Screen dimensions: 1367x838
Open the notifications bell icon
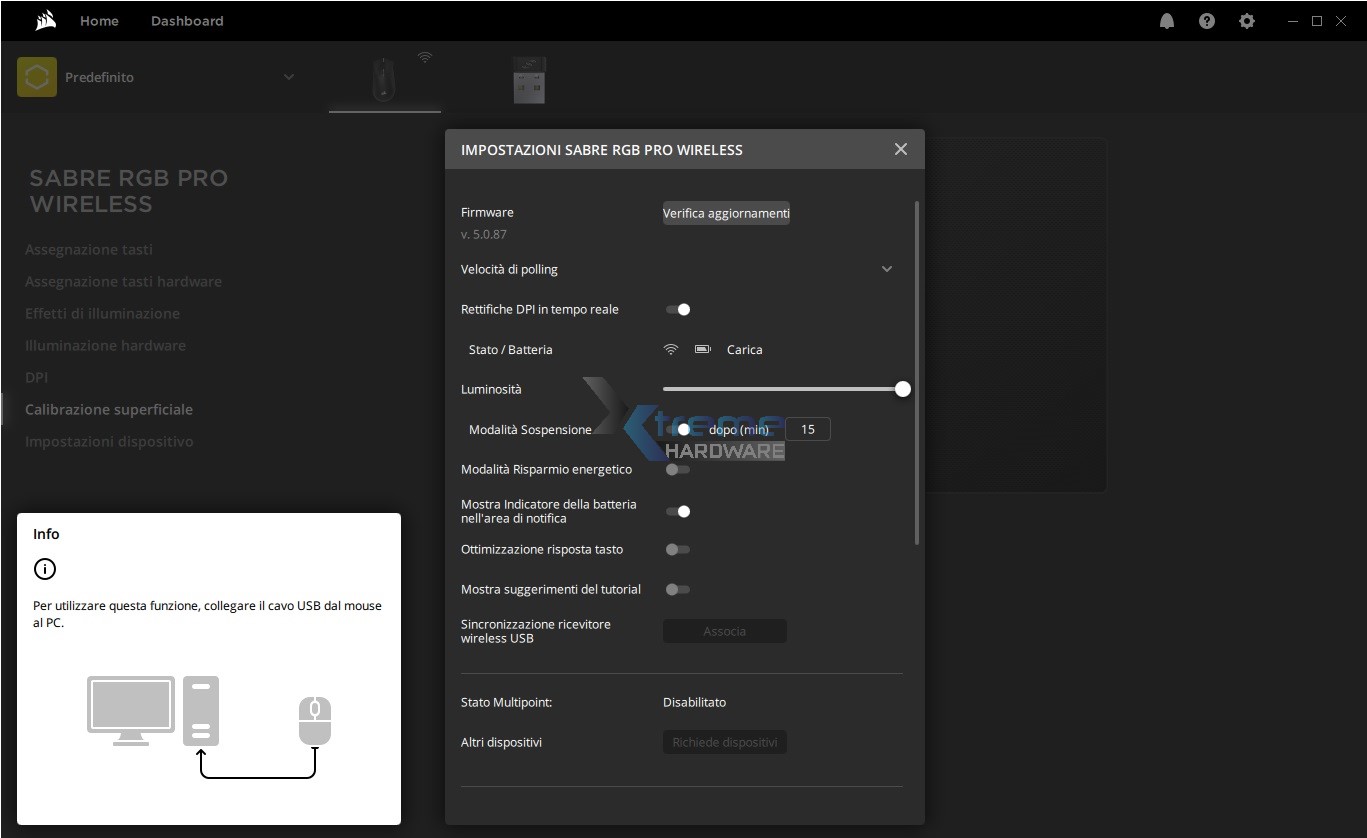click(x=1166, y=21)
